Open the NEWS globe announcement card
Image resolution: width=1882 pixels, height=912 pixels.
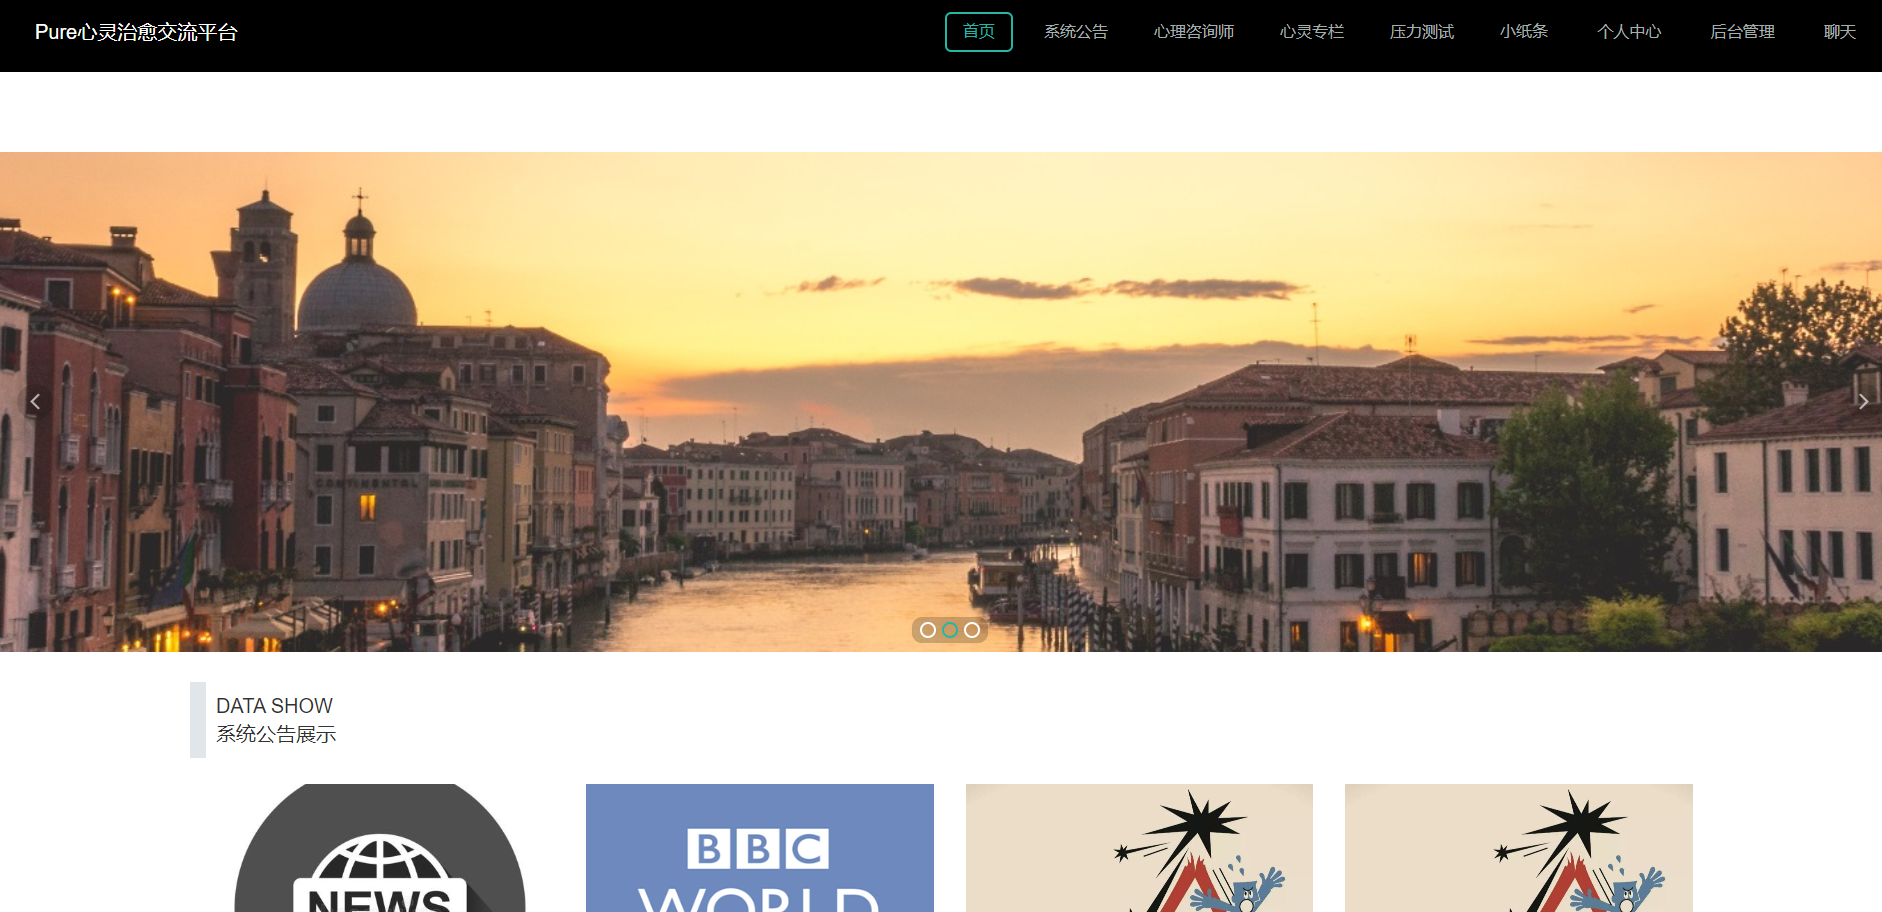380,848
